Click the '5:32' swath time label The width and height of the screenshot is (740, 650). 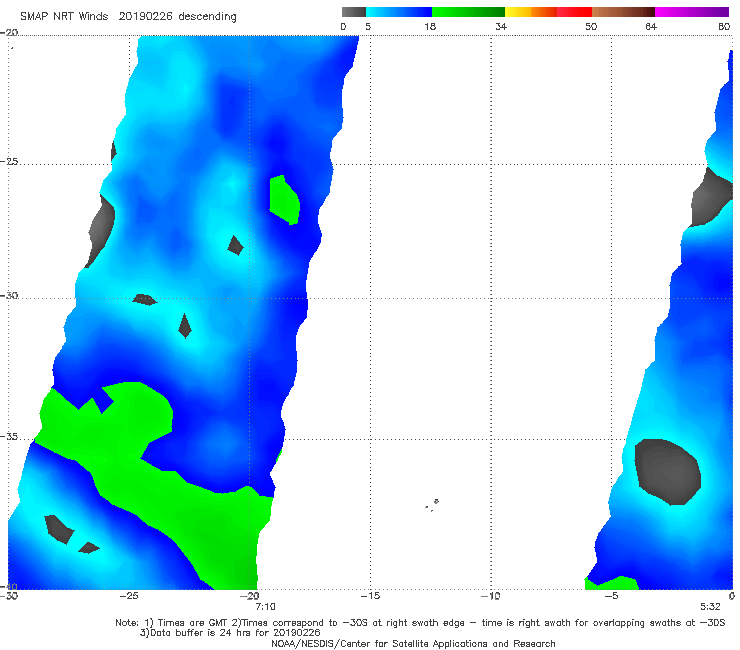[710, 607]
